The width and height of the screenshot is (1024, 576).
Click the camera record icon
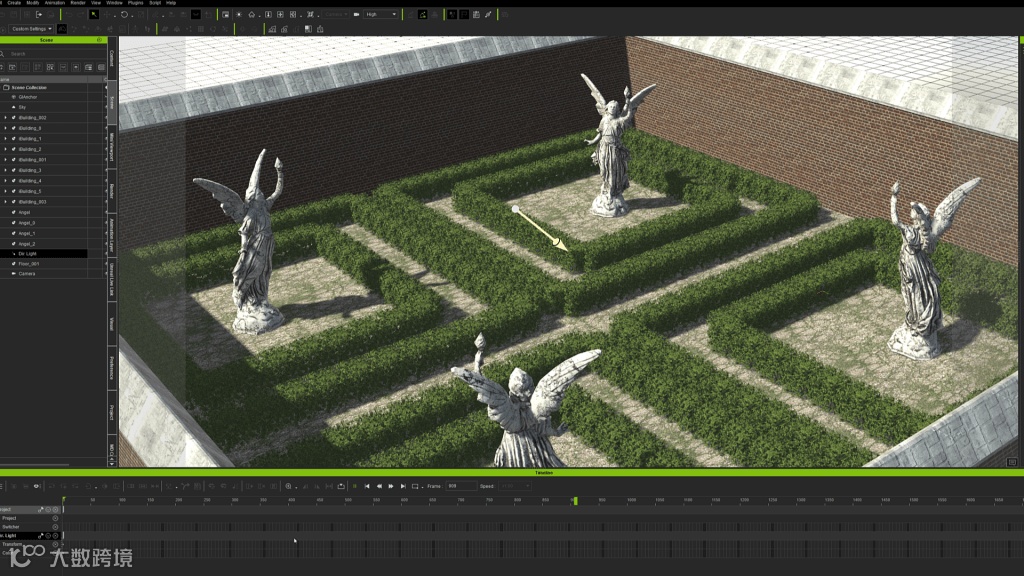356,14
